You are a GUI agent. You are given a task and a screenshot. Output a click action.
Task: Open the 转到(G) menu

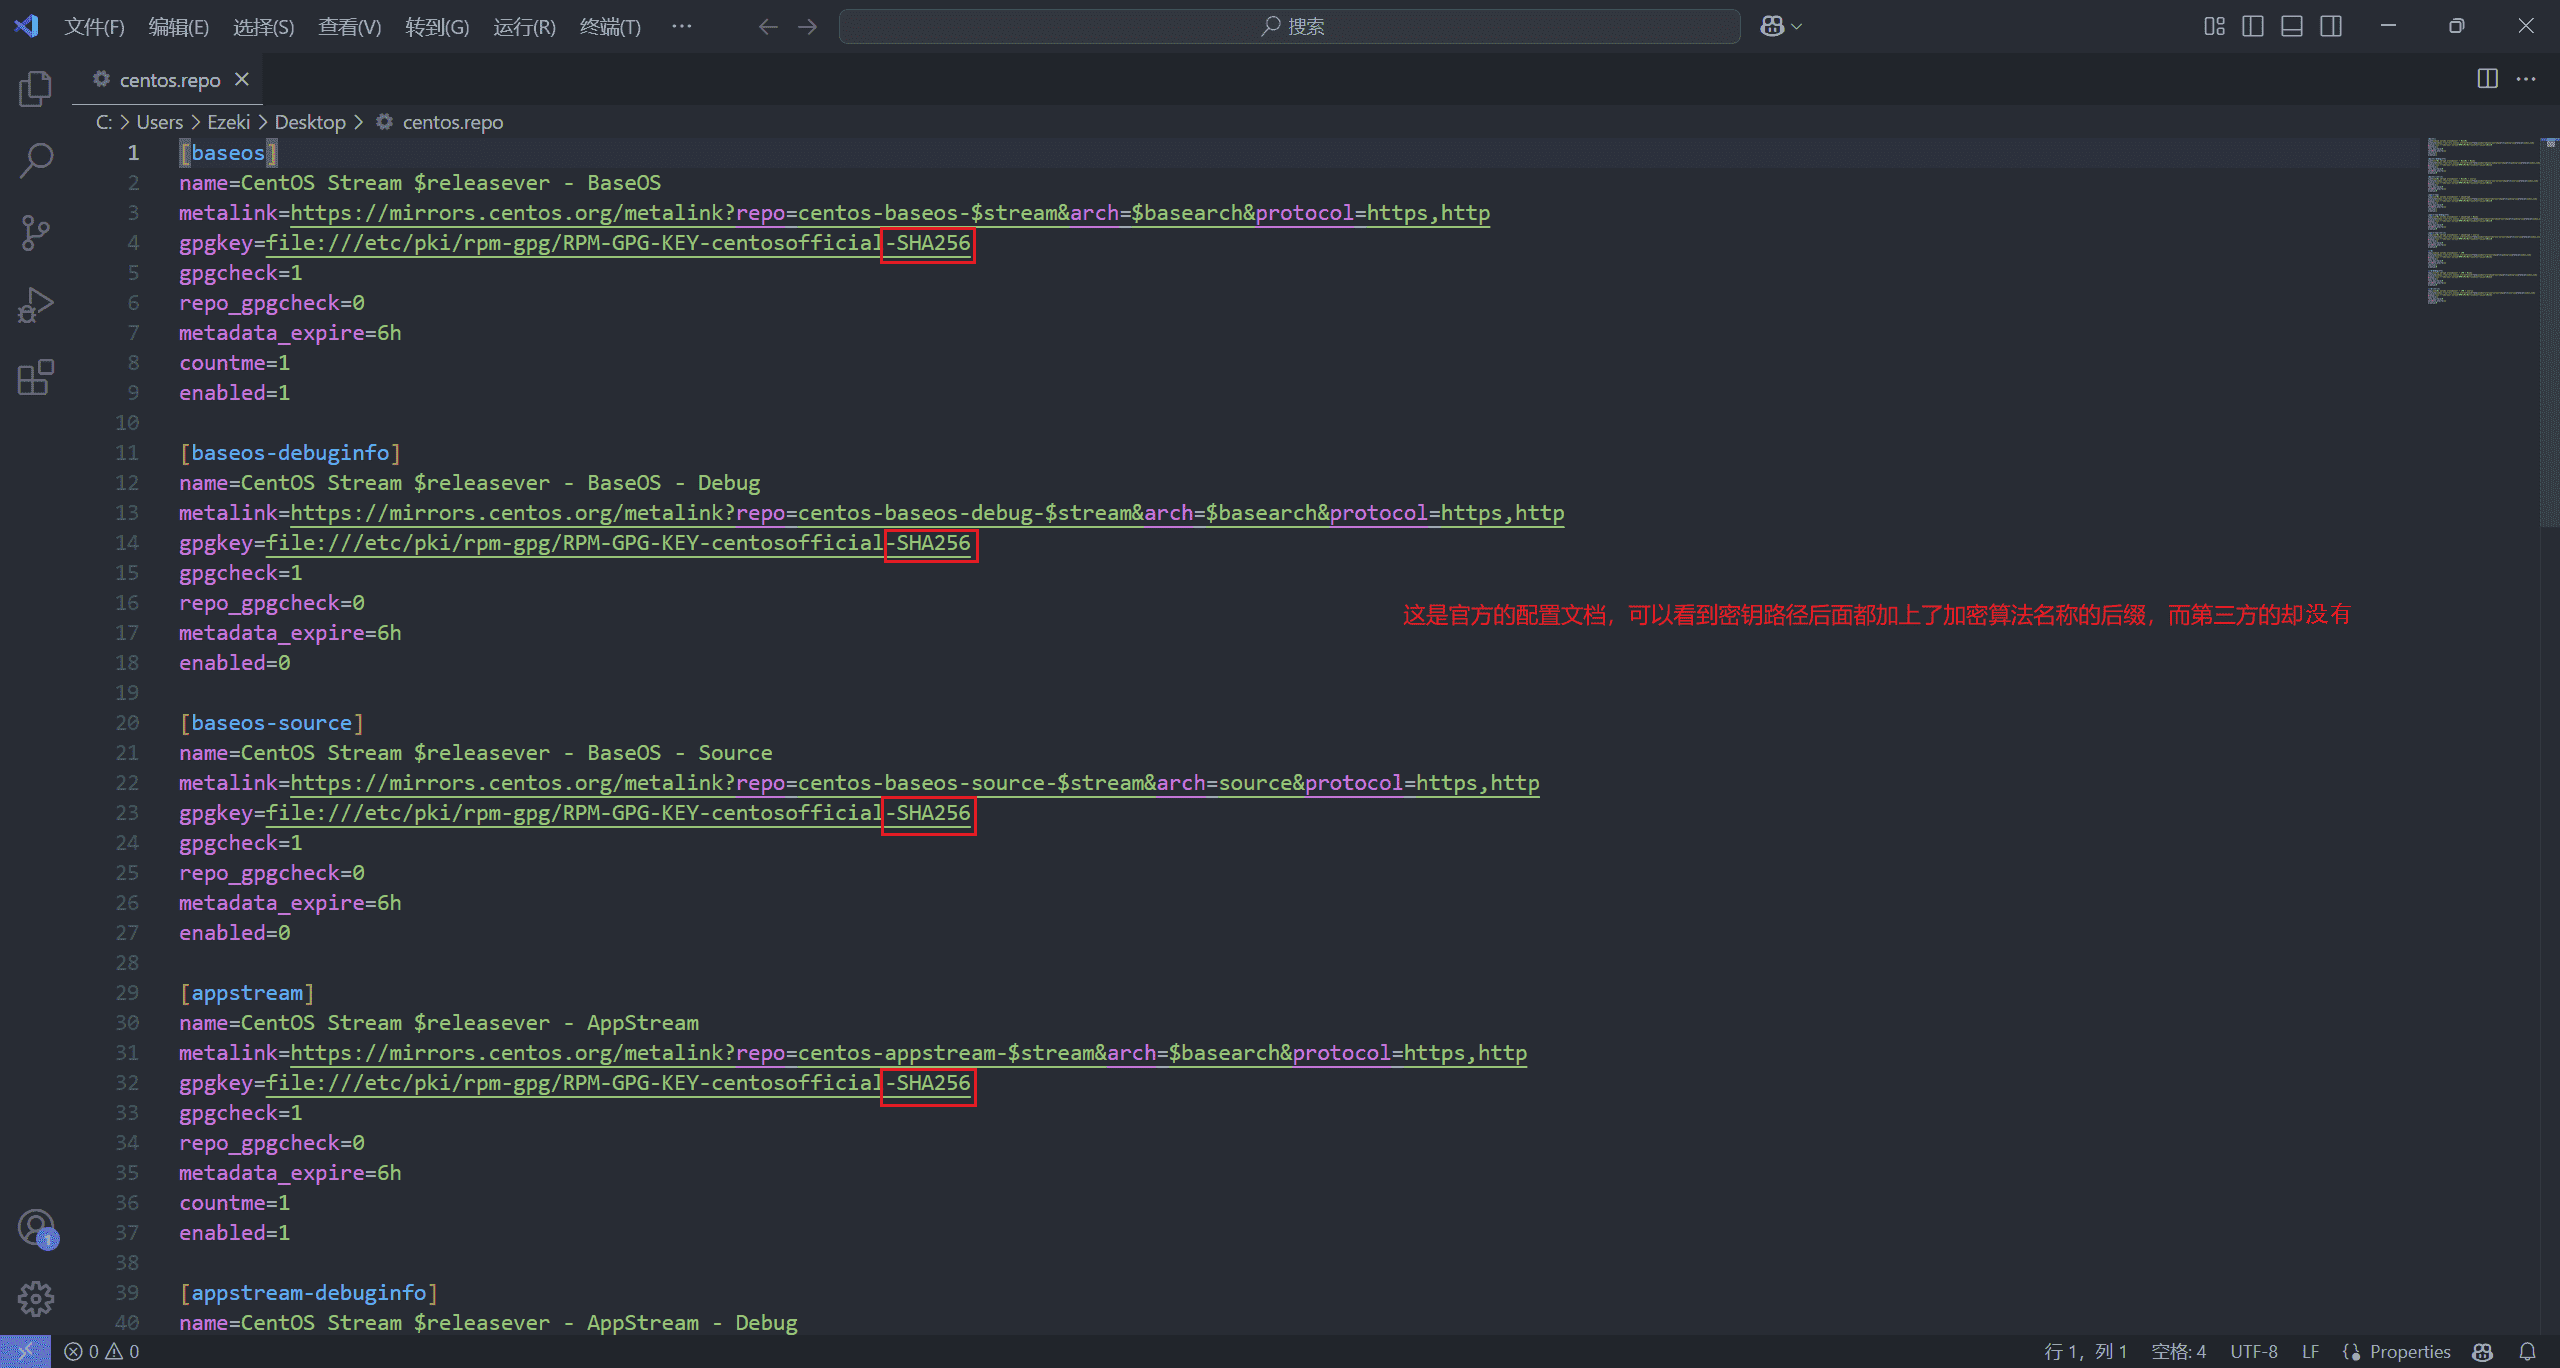[437, 27]
